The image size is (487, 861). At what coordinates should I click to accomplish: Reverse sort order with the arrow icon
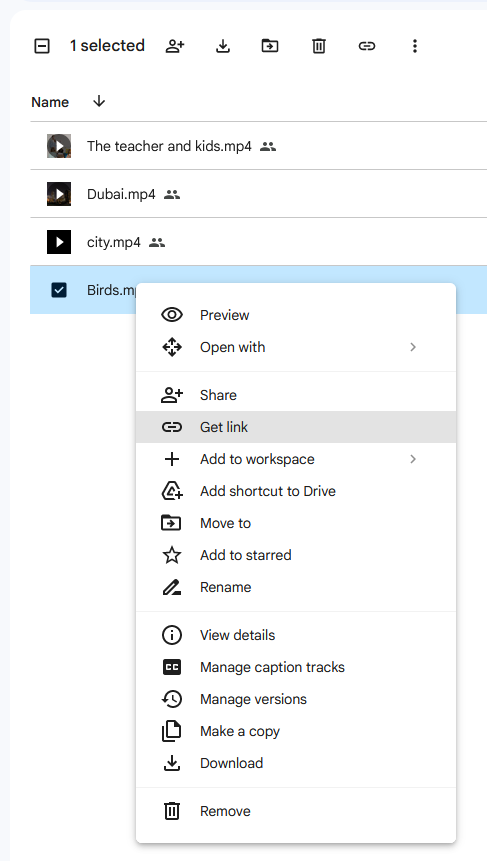tap(99, 101)
